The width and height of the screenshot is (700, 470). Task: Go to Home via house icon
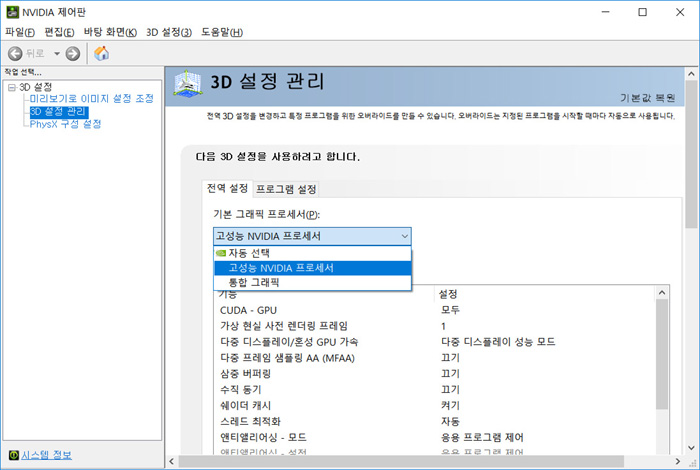(x=101, y=53)
